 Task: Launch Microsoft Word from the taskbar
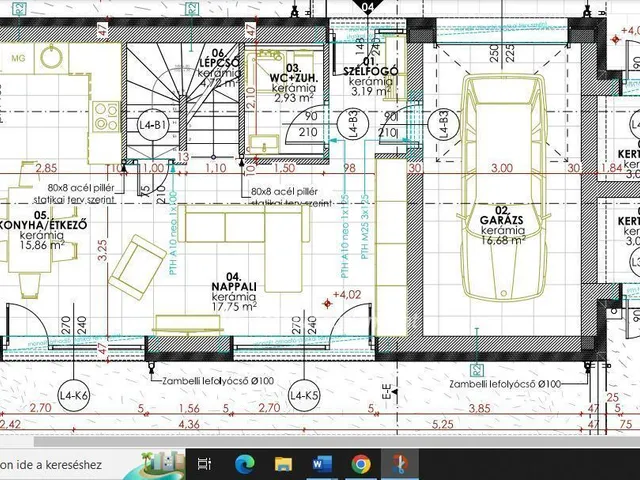coord(321,463)
